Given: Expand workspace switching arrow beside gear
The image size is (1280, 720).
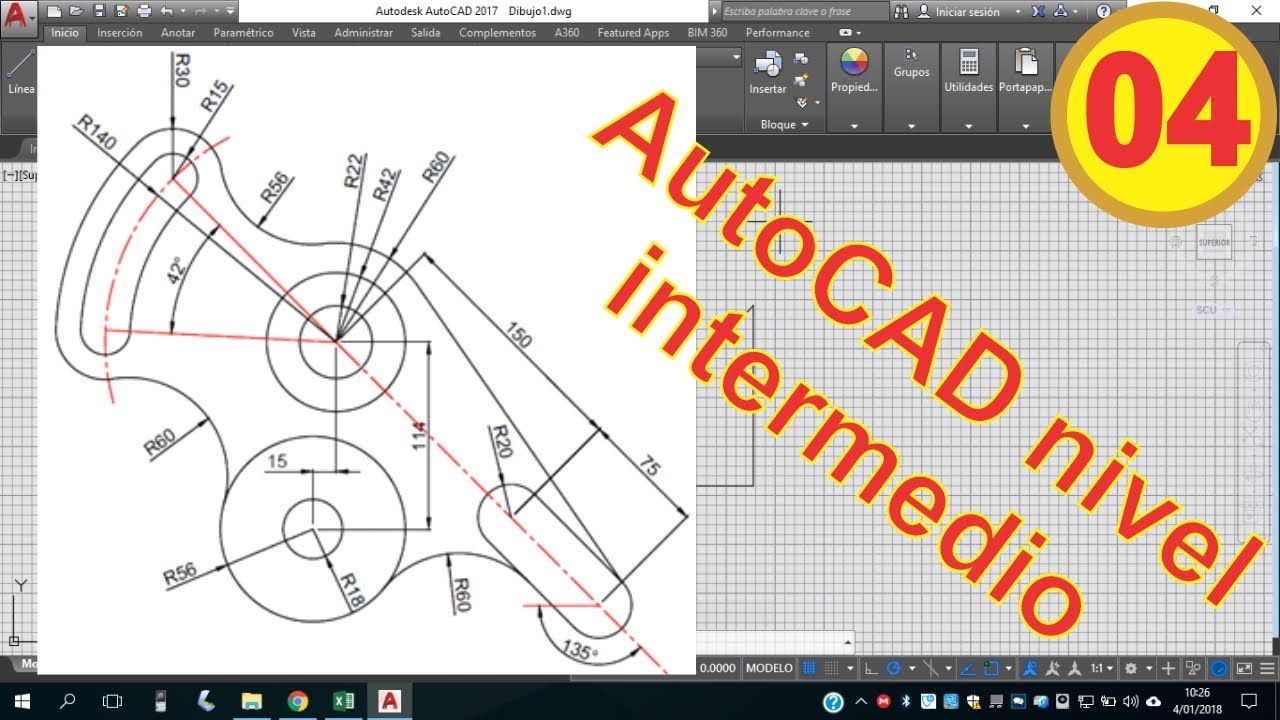Looking at the screenshot, I should coord(1149,668).
